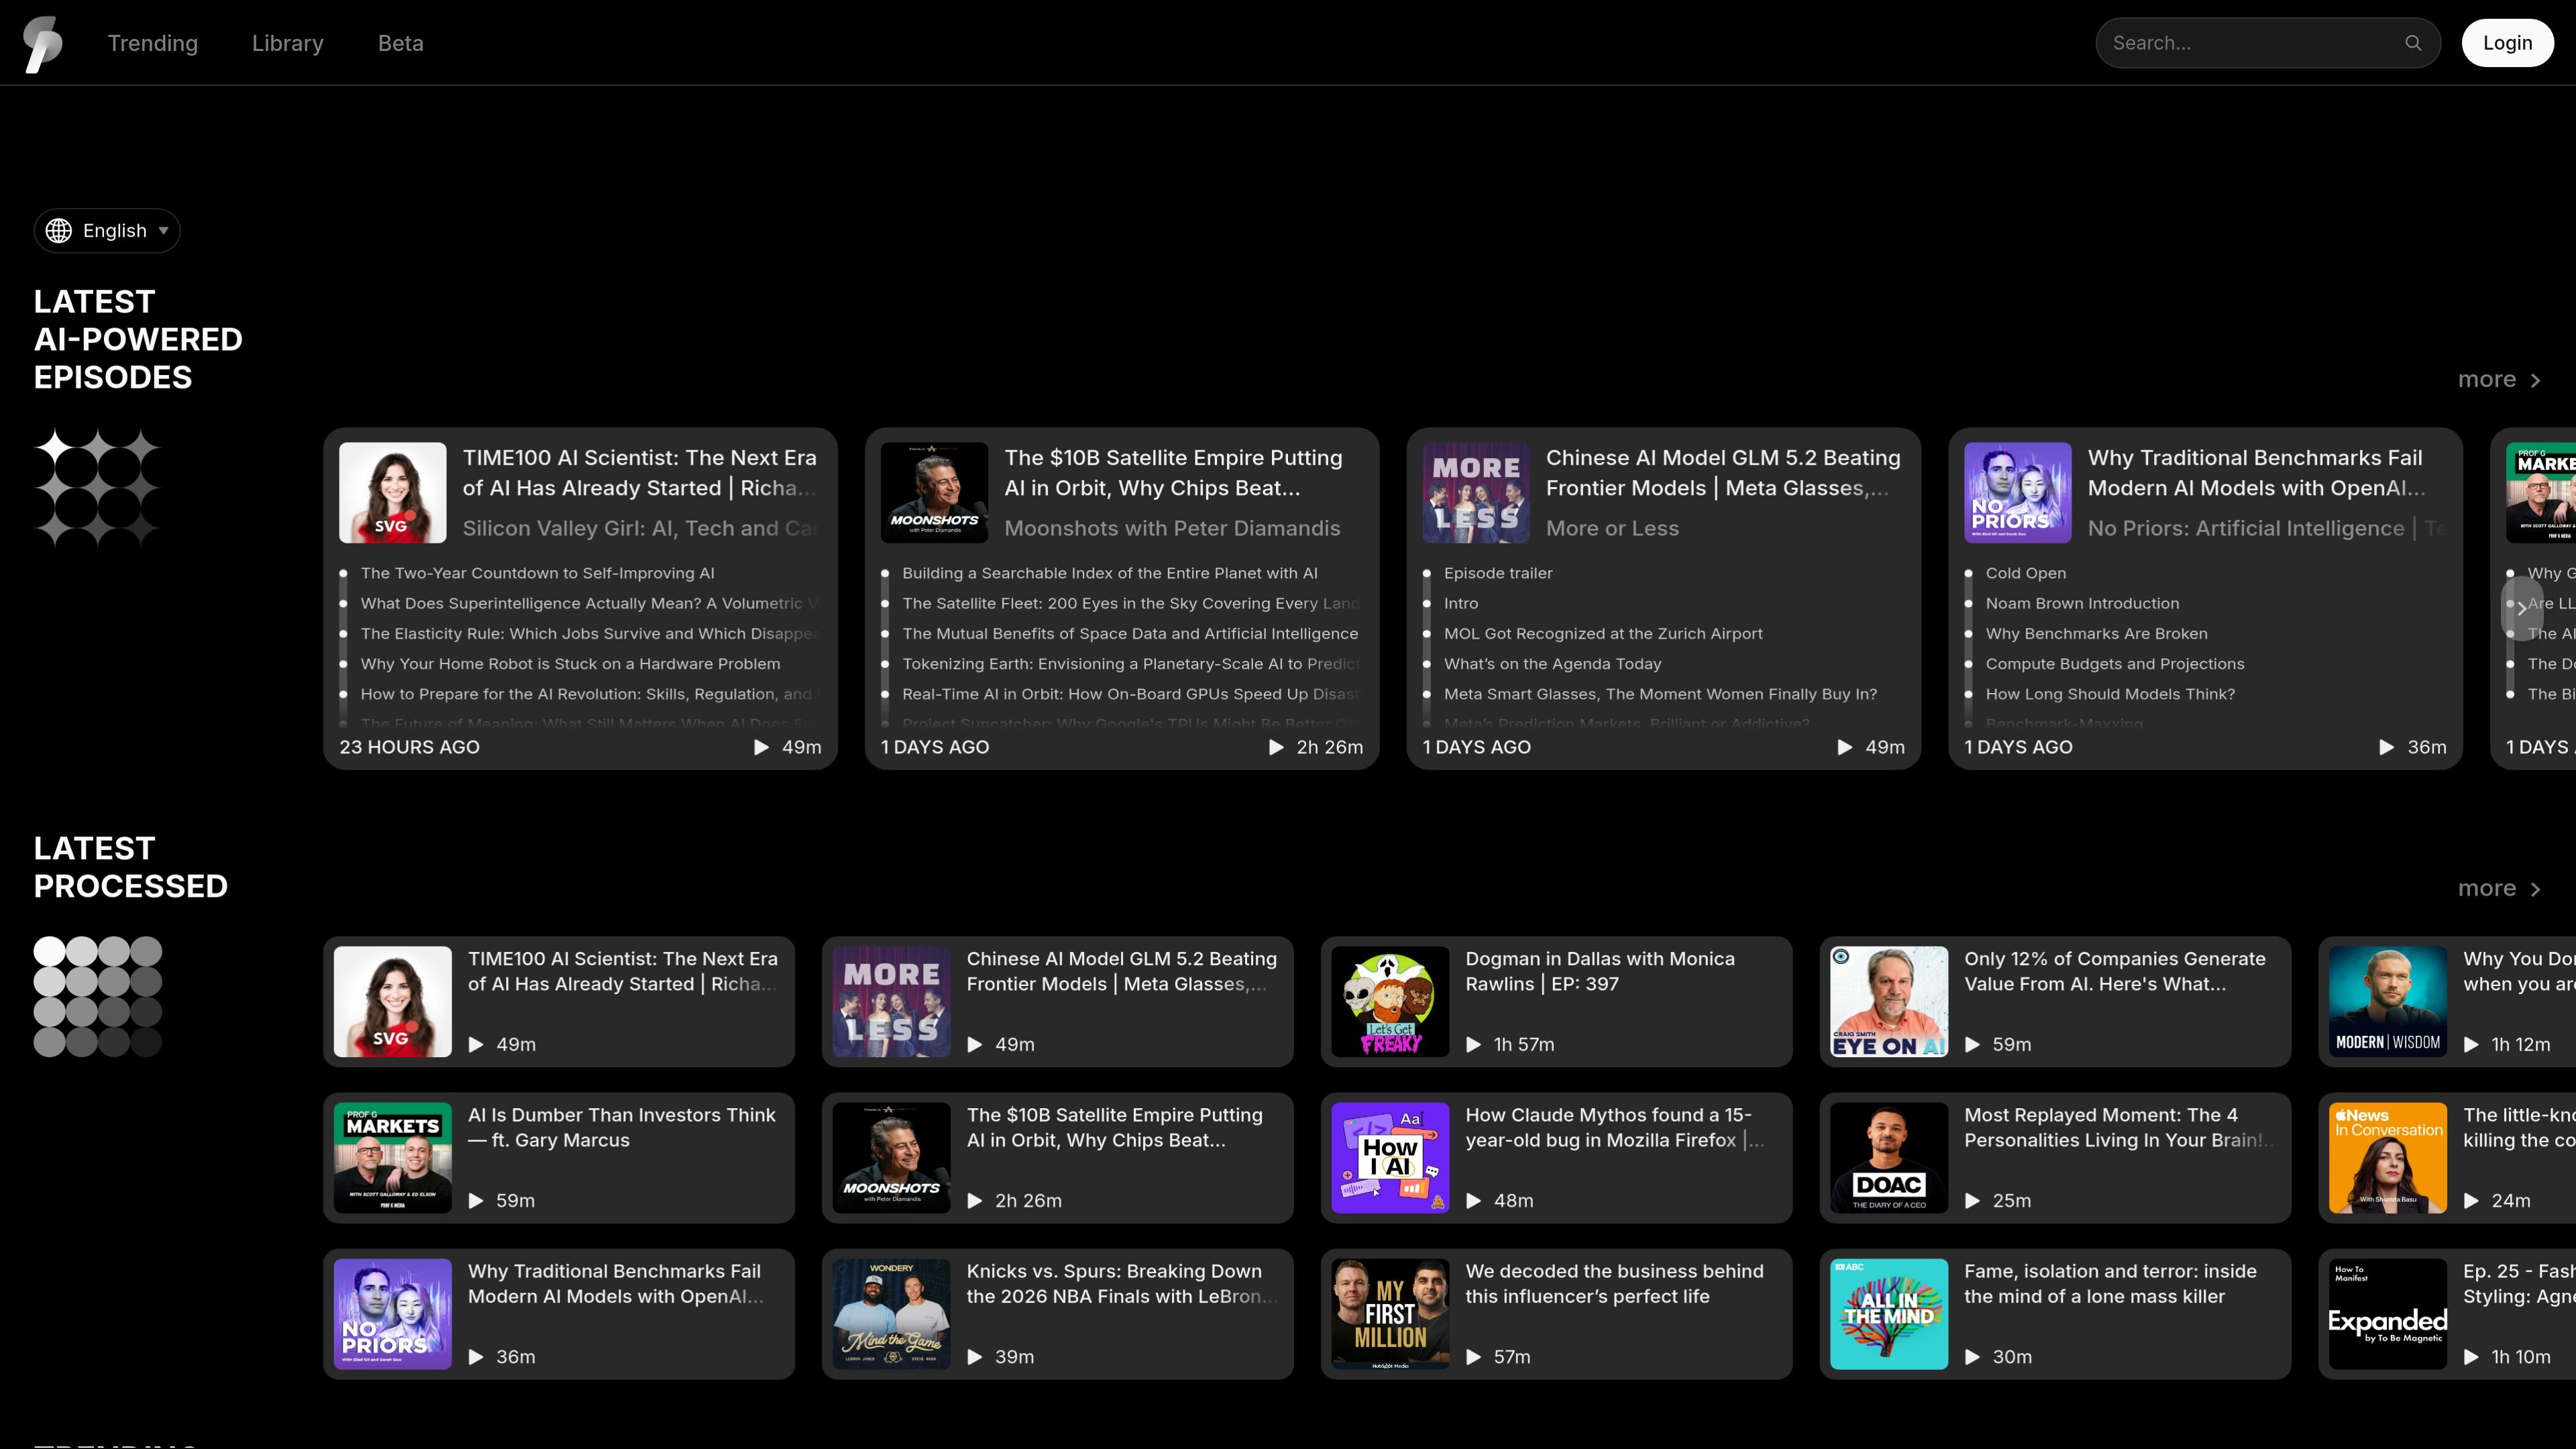Click the Login button
The image size is (2576, 1449).
2507,43
